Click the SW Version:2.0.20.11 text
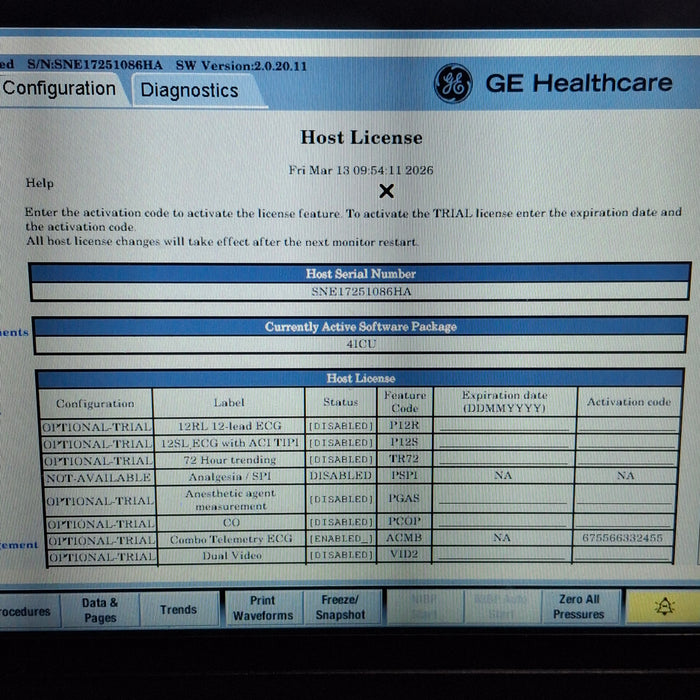 pos(241,66)
